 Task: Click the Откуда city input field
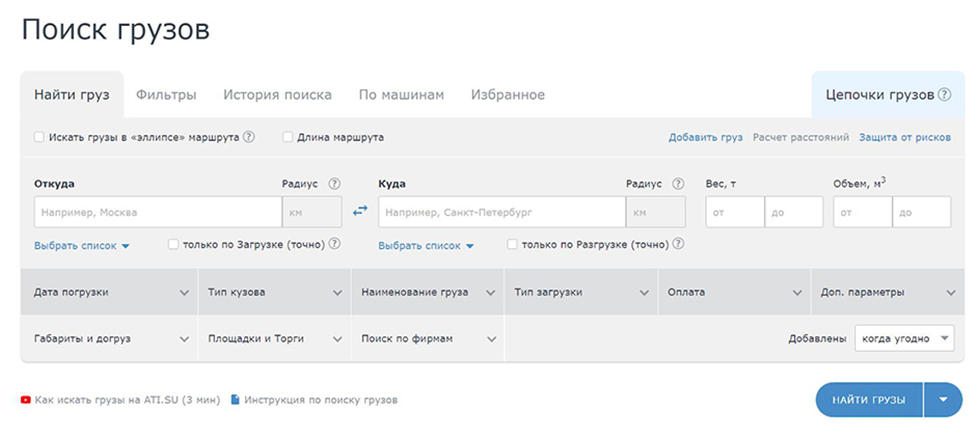[x=158, y=212]
